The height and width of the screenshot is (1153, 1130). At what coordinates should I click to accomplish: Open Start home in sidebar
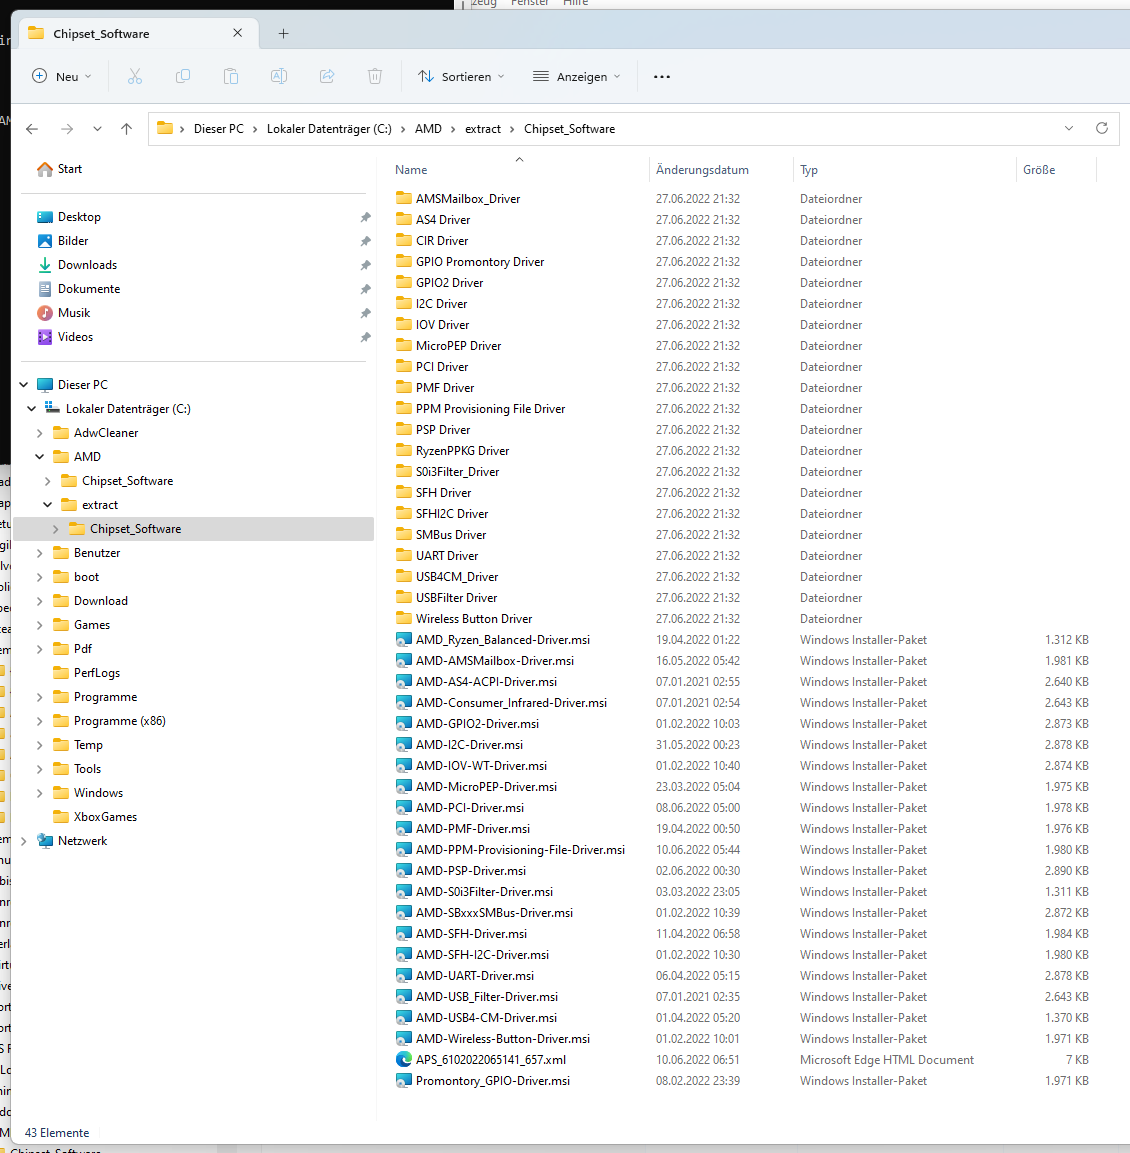coord(60,169)
